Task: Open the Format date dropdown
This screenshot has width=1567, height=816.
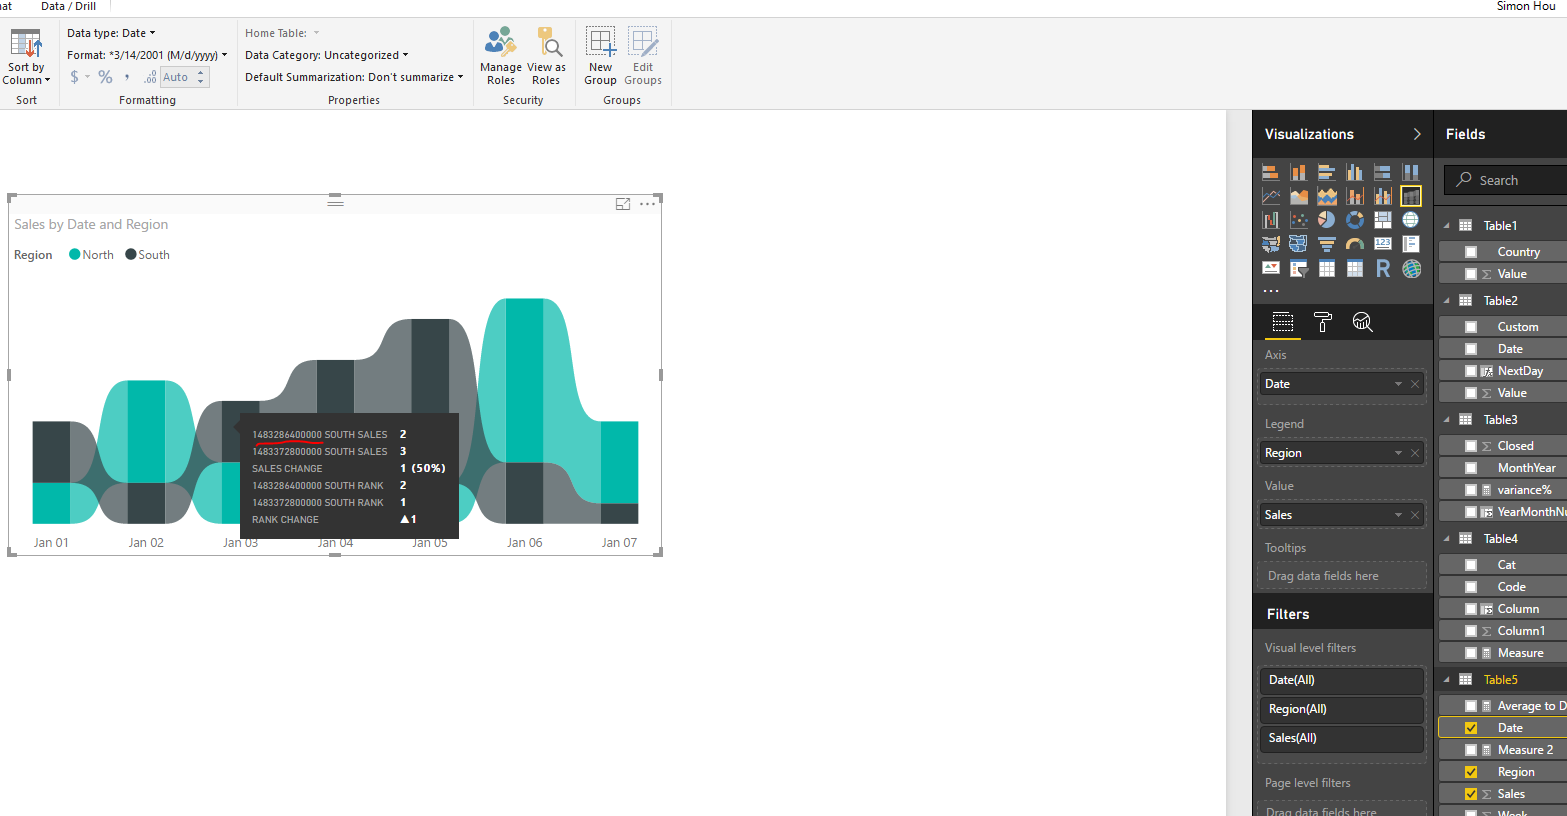Action: pyautogui.click(x=147, y=55)
